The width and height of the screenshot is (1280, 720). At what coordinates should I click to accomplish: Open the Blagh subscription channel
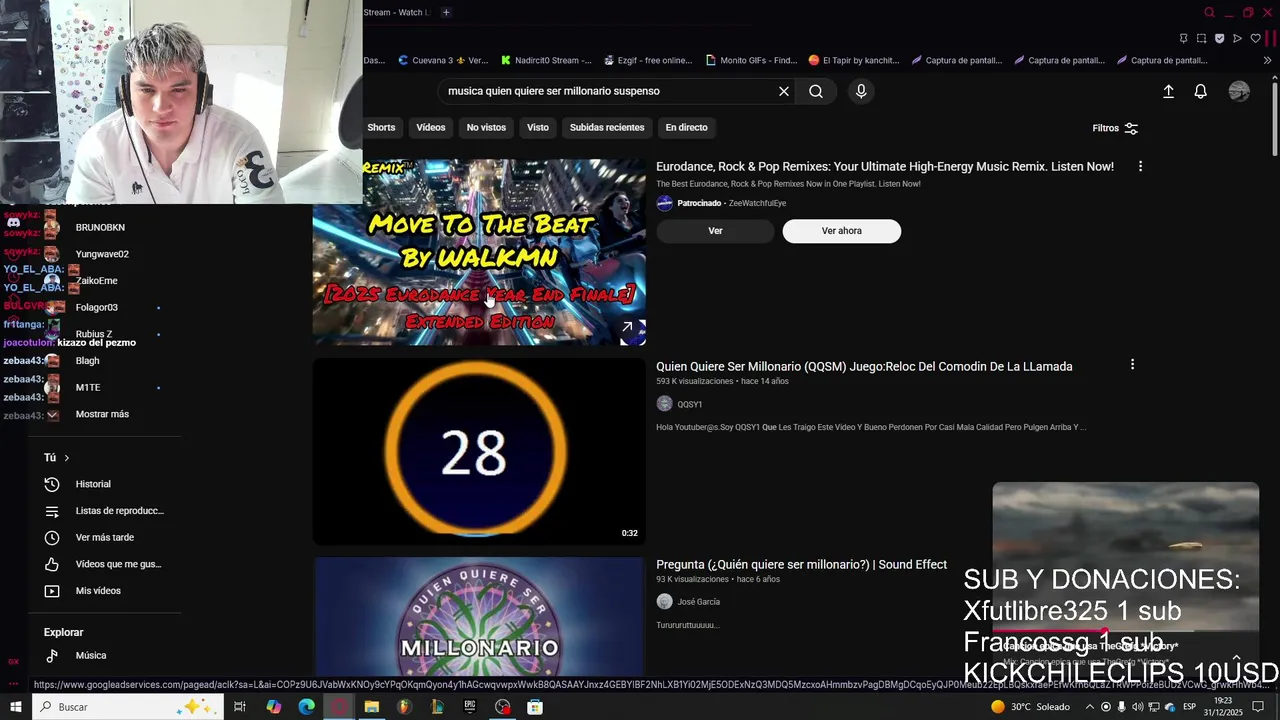click(88, 361)
